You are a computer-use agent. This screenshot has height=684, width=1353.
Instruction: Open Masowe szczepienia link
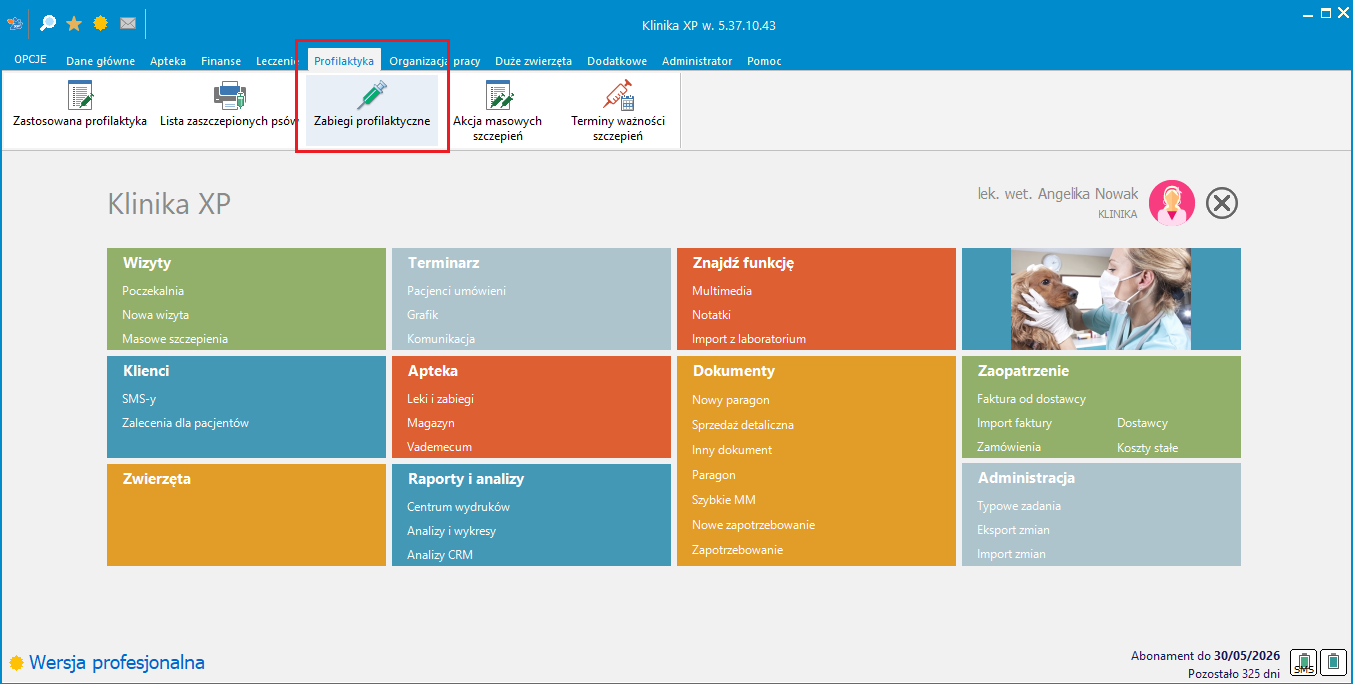175,339
